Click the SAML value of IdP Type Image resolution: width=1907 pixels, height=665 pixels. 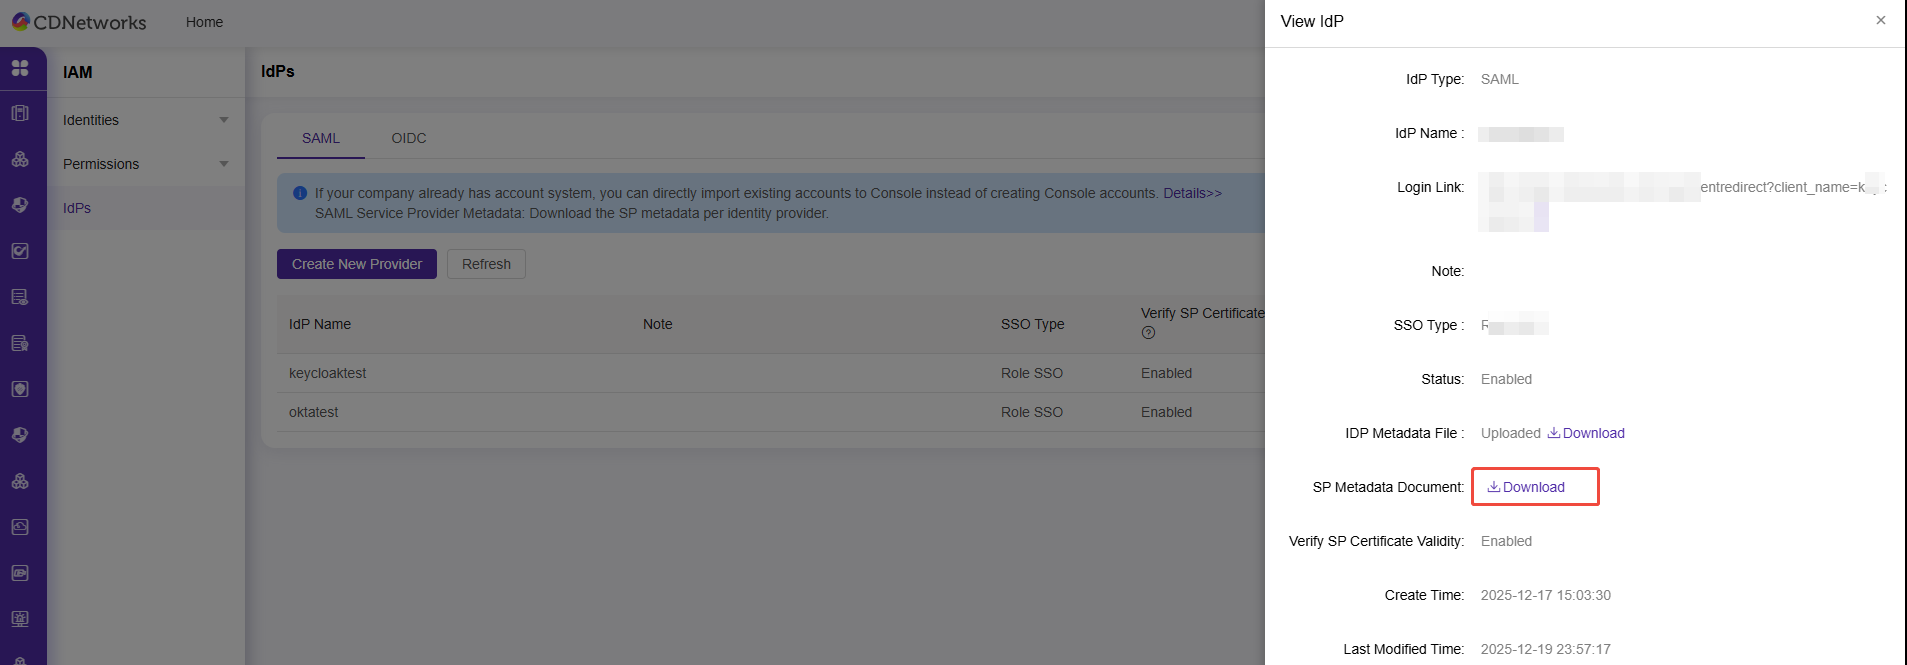(1499, 79)
